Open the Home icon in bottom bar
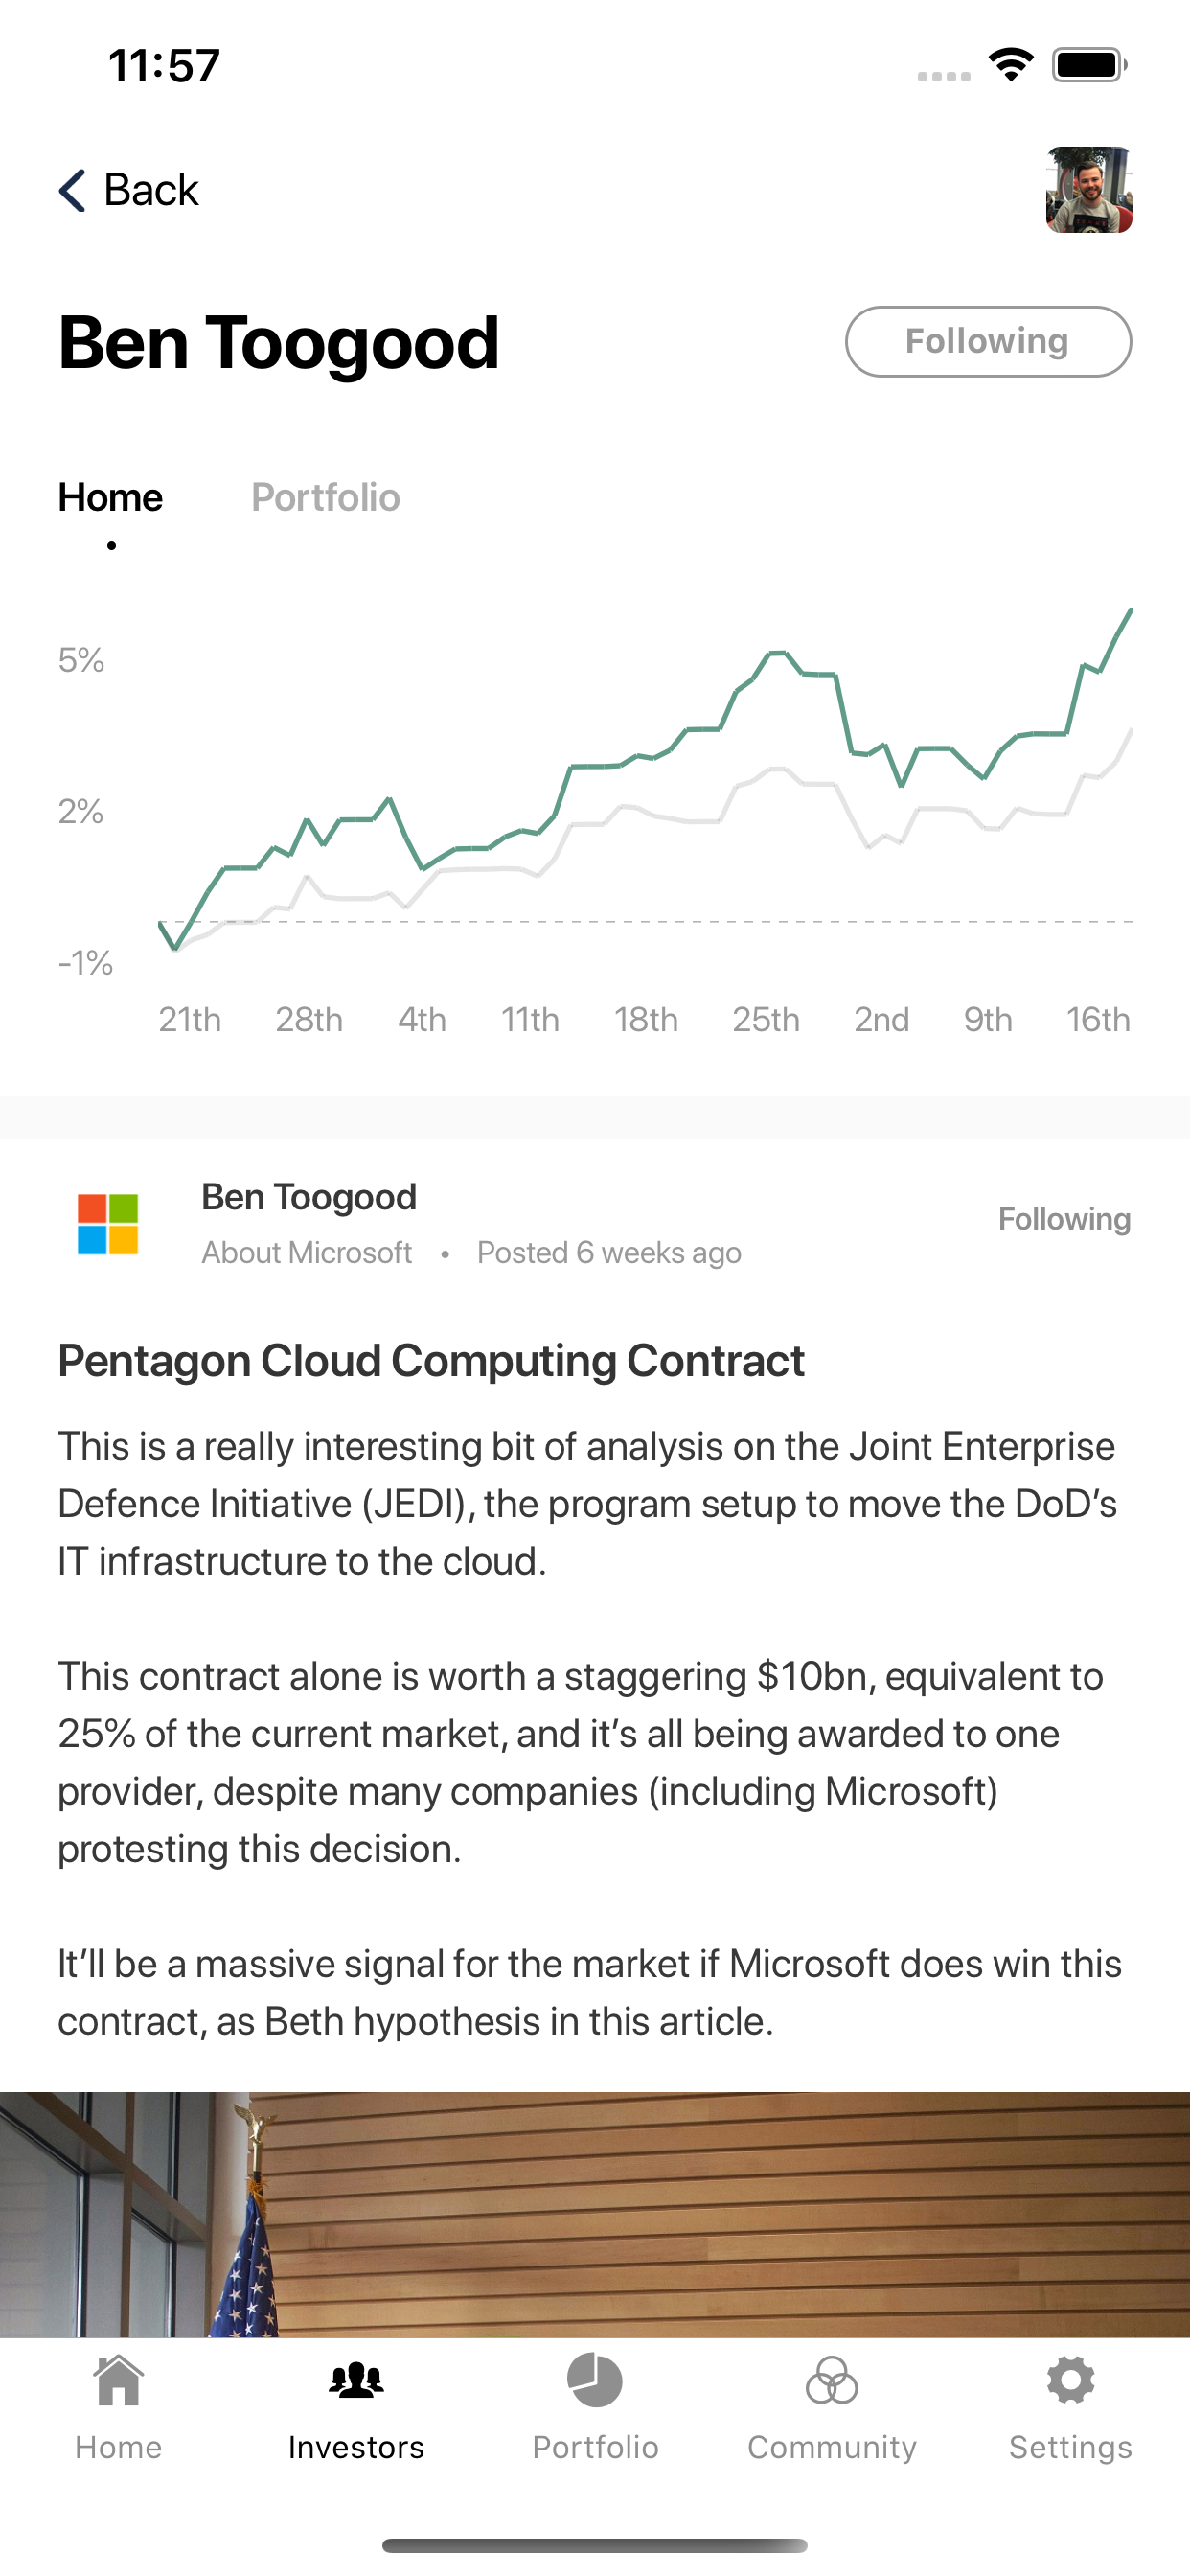The image size is (1190, 2576). pos(118,2380)
